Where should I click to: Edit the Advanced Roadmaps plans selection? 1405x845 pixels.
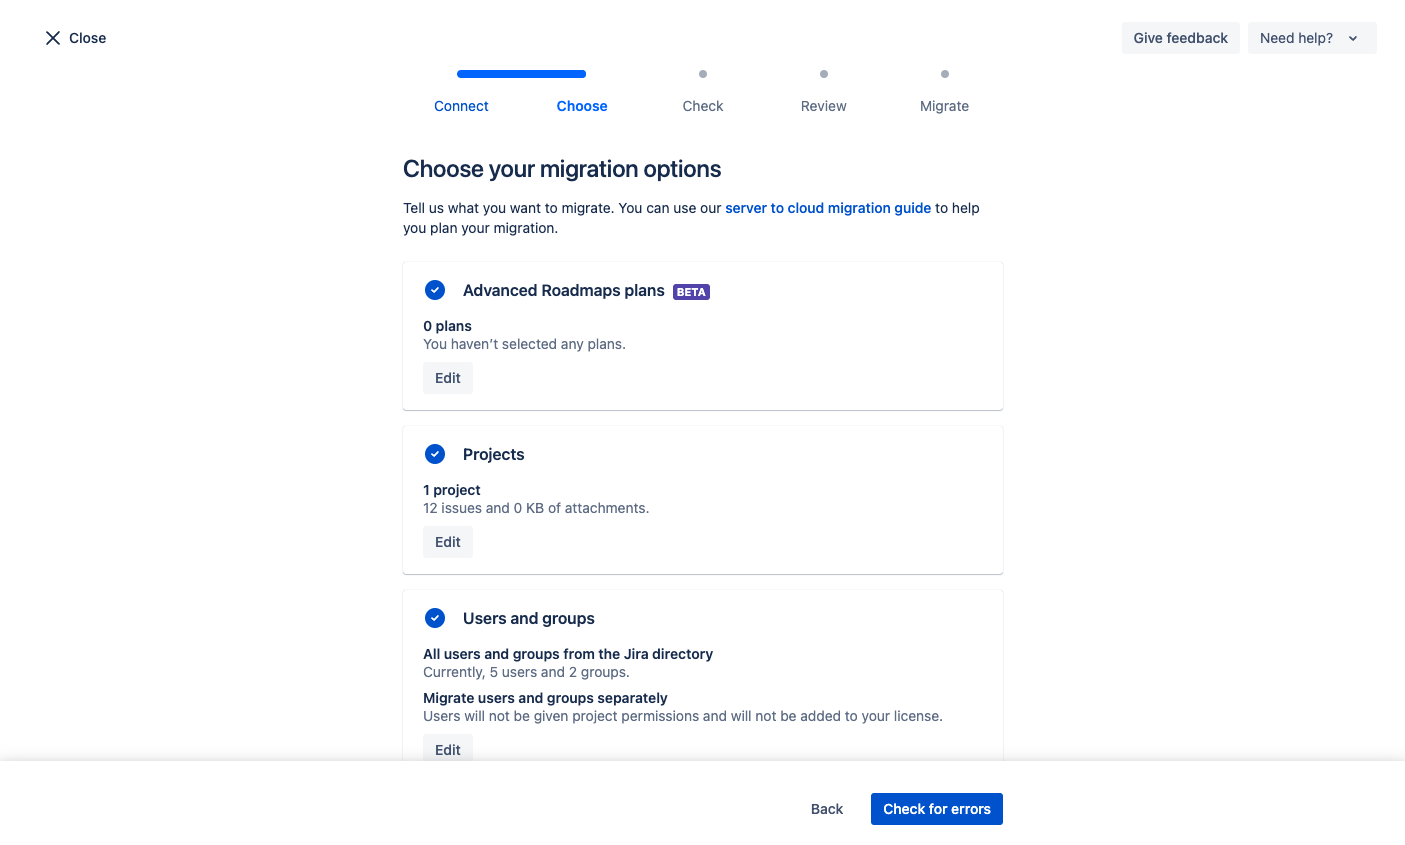point(448,378)
